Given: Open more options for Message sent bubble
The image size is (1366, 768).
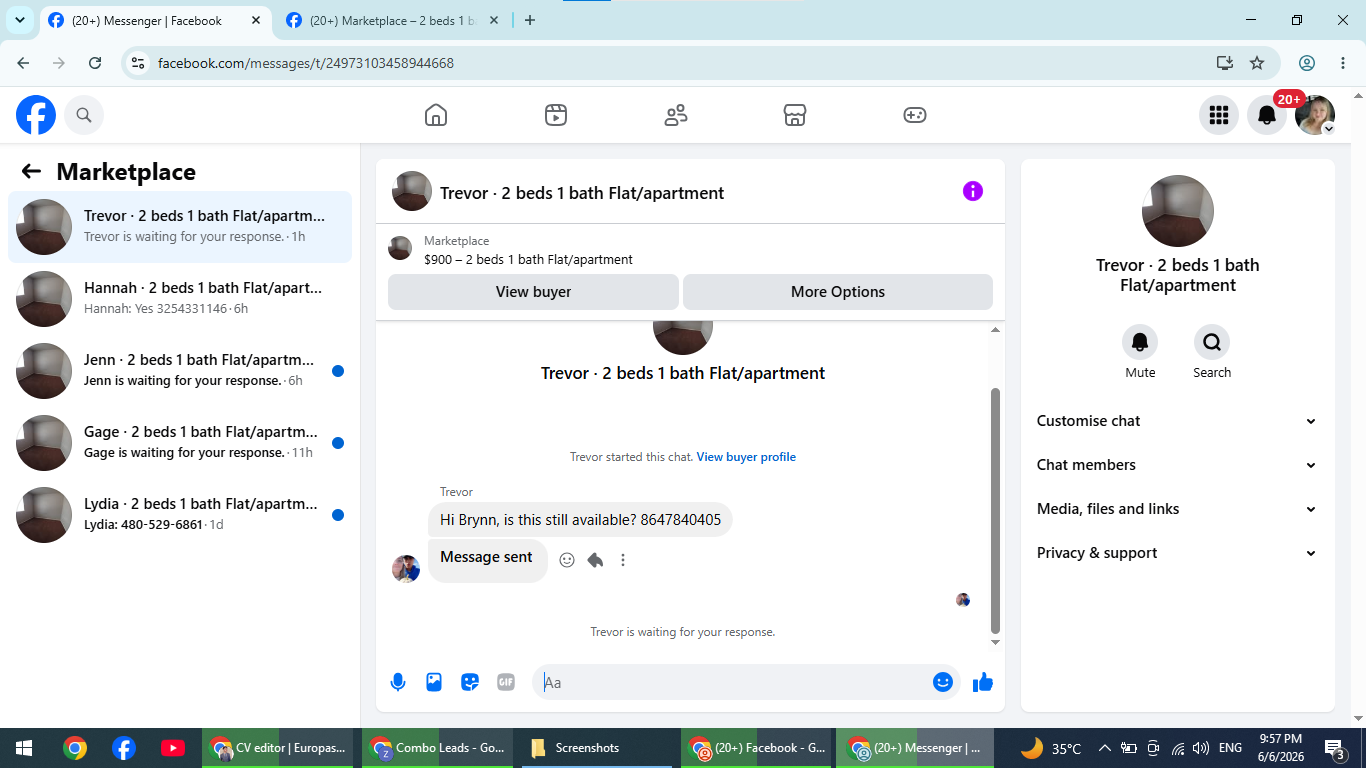Looking at the screenshot, I should (623, 560).
